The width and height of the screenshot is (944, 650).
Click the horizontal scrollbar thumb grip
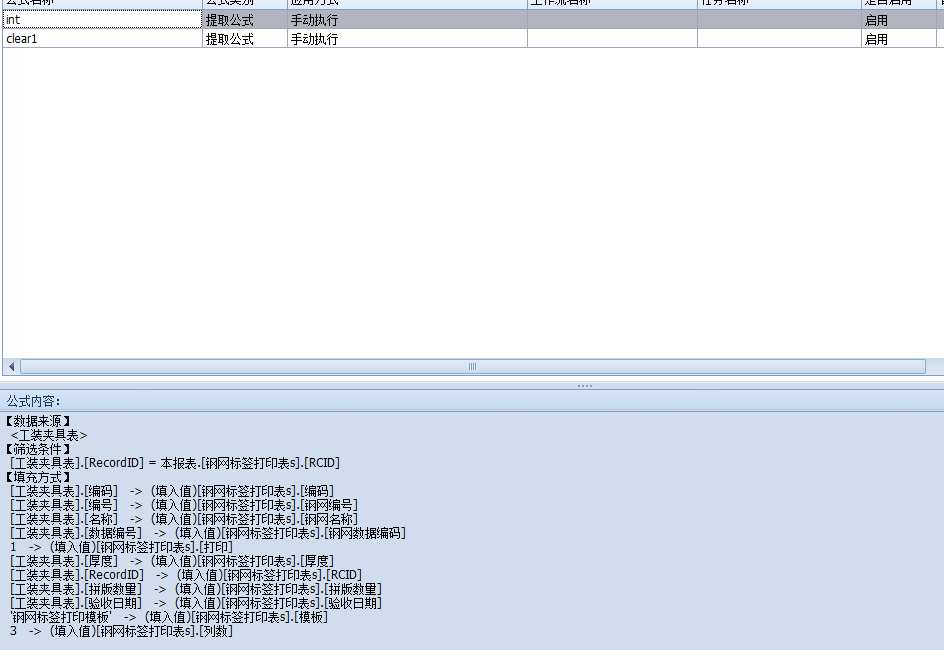coord(472,367)
